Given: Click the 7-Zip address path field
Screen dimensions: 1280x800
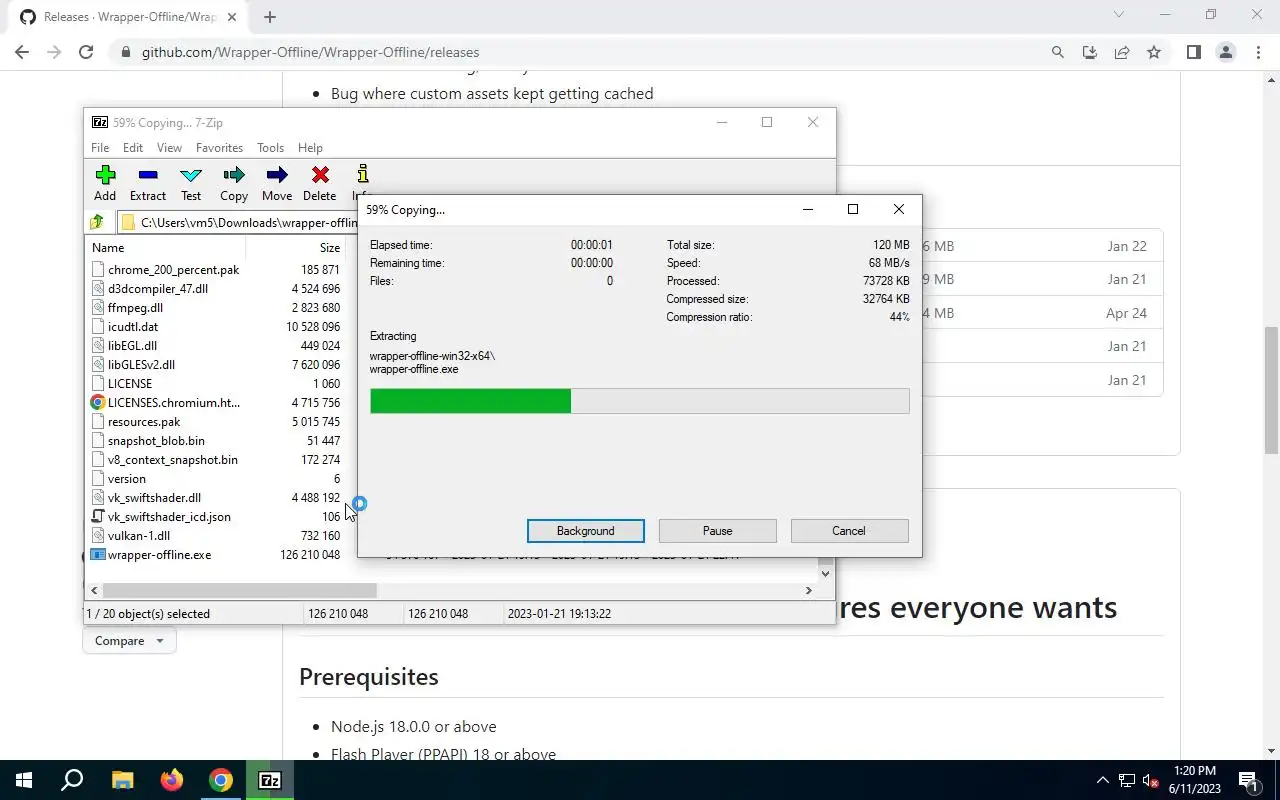Looking at the screenshot, I should tap(240, 222).
